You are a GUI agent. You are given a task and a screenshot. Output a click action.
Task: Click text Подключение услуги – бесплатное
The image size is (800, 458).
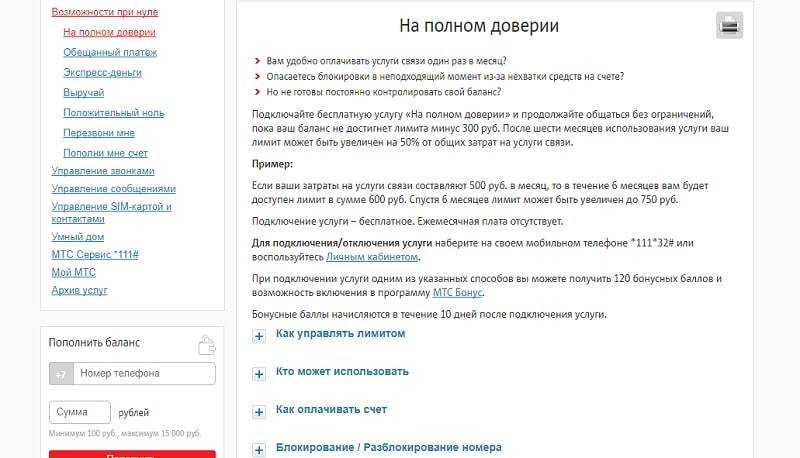click(334, 222)
